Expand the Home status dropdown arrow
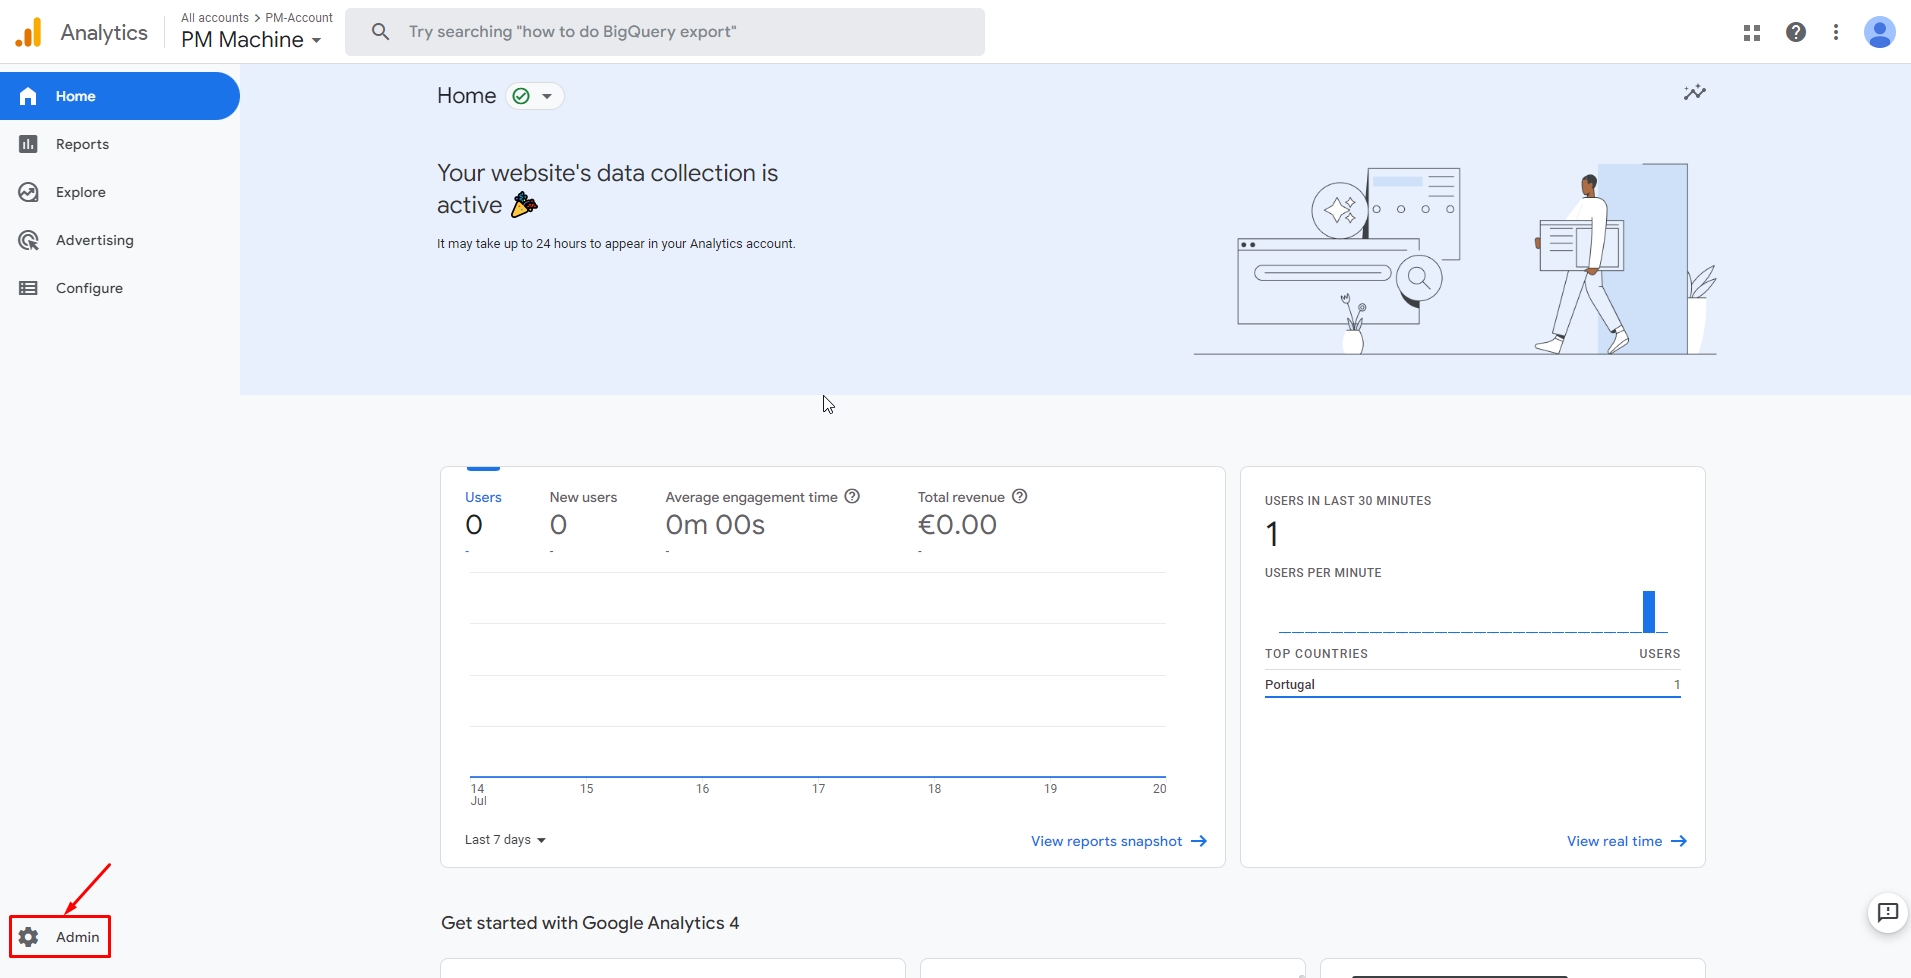1911x978 pixels. click(x=547, y=96)
